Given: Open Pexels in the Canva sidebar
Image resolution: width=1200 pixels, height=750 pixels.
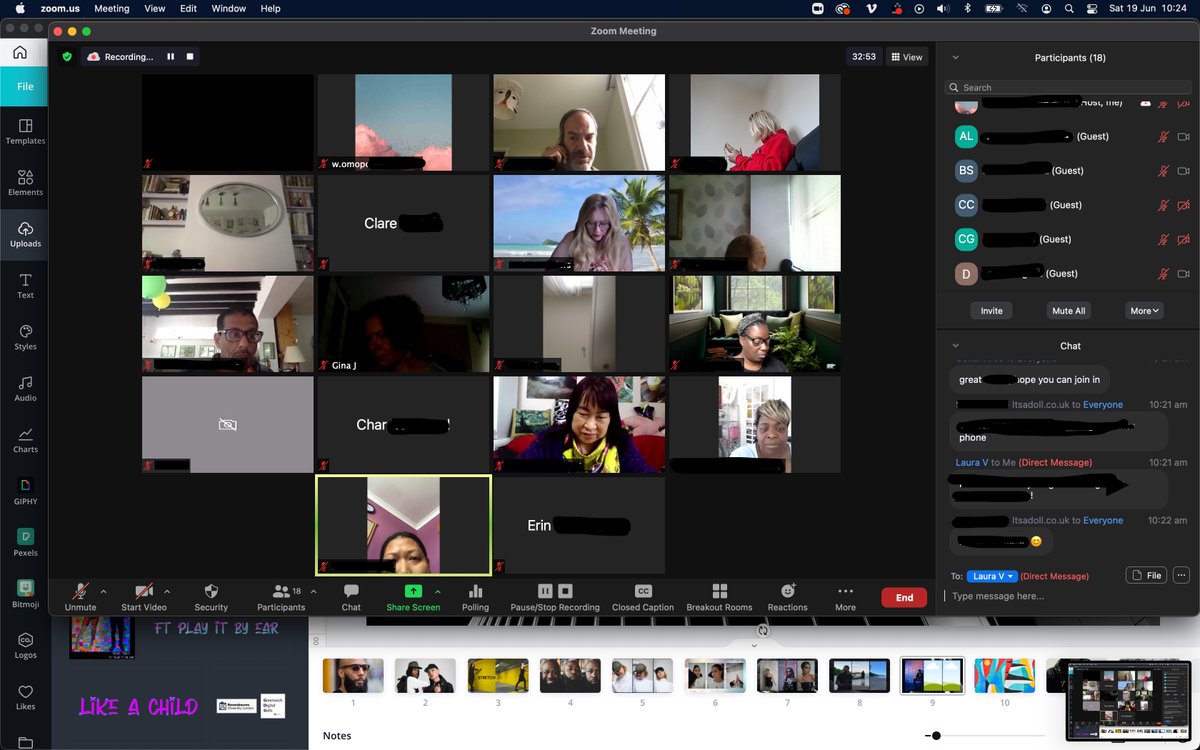Looking at the screenshot, I should pos(25,543).
